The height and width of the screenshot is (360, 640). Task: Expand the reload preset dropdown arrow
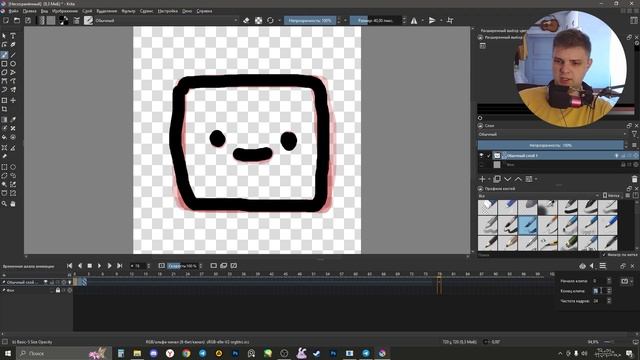(279, 20)
